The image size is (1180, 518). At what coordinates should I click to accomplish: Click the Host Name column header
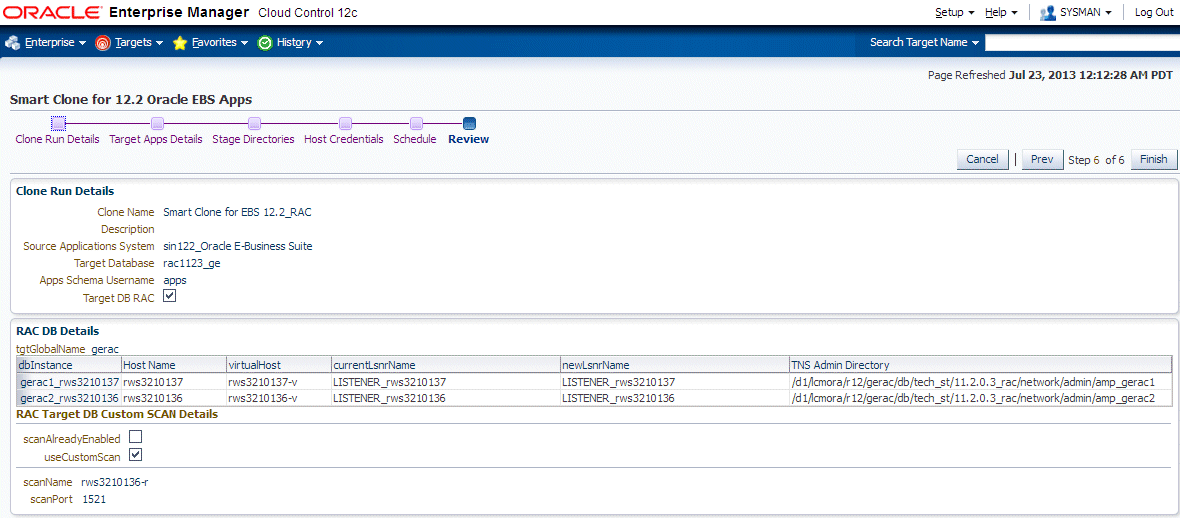173,364
